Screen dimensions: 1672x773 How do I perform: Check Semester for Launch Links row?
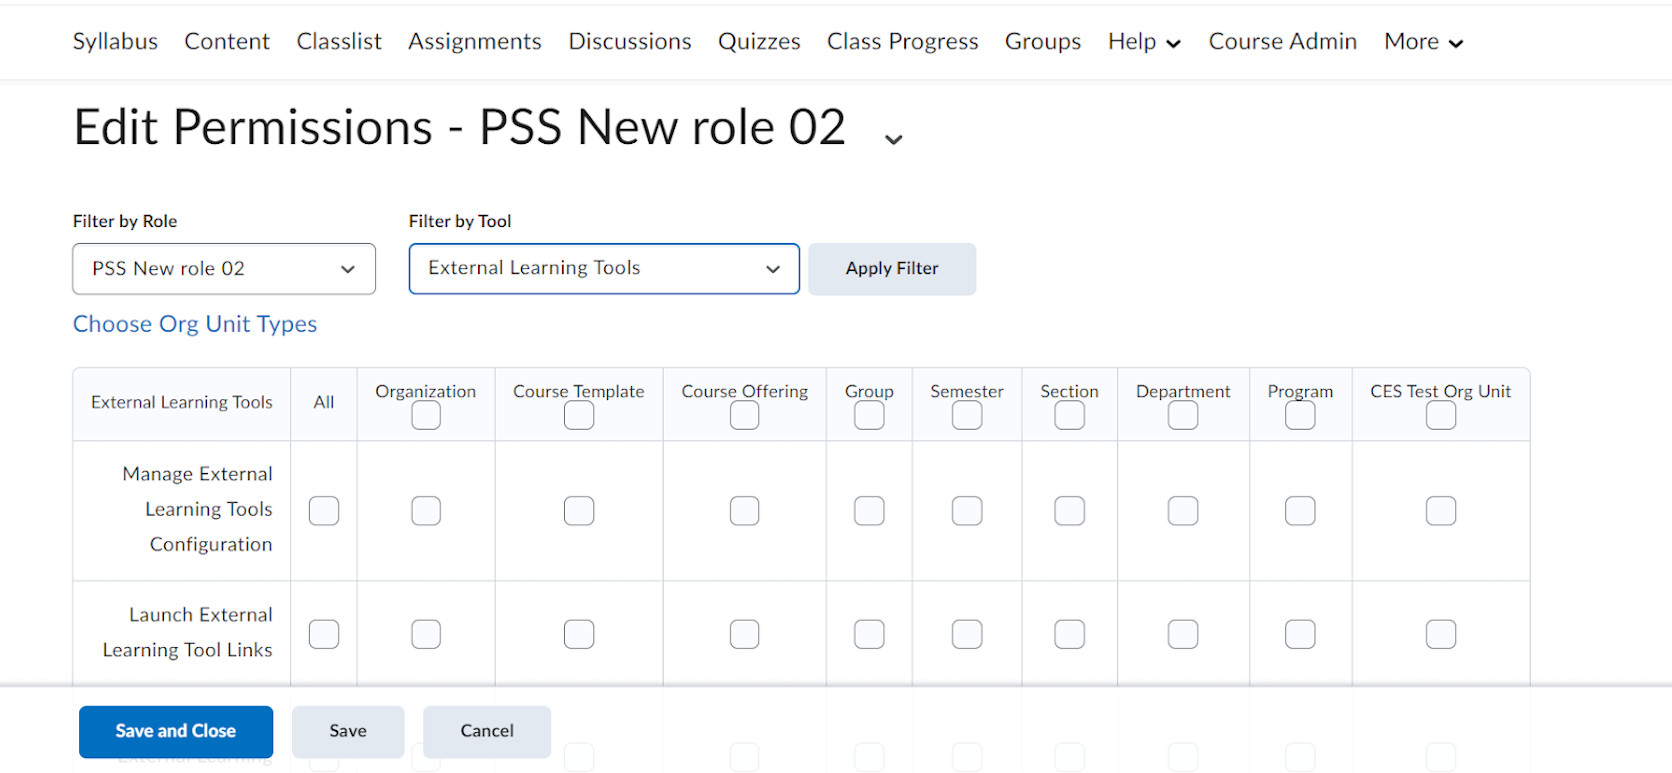tap(967, 634)
